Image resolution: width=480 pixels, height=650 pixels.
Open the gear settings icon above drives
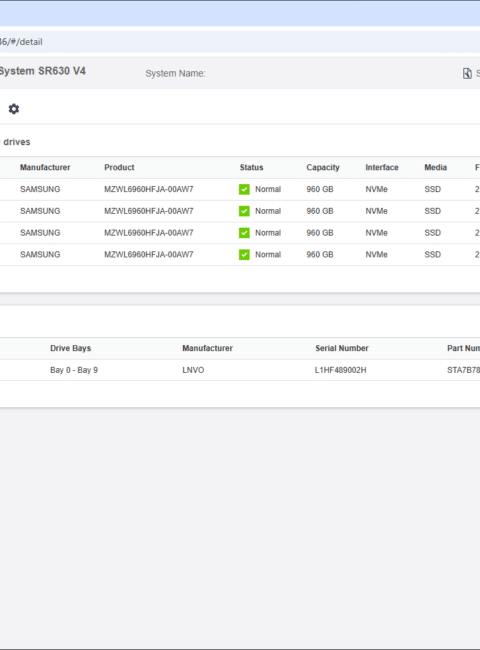14,109
